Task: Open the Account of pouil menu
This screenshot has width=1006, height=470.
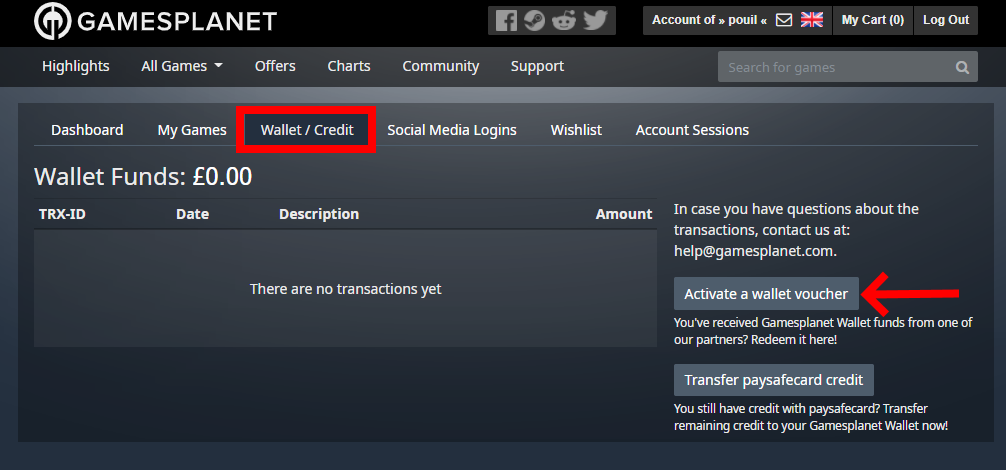Action: [710, 20]
